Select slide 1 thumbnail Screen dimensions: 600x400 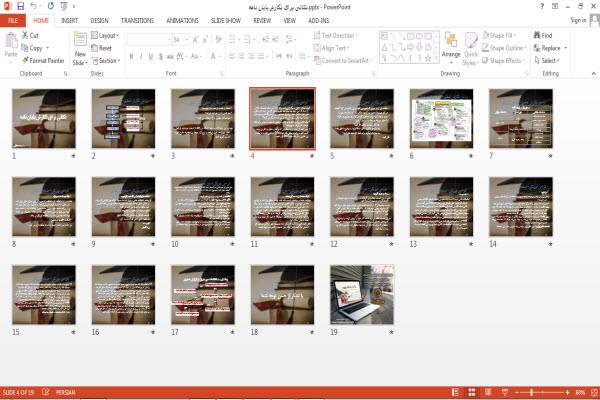click(44, 119)
